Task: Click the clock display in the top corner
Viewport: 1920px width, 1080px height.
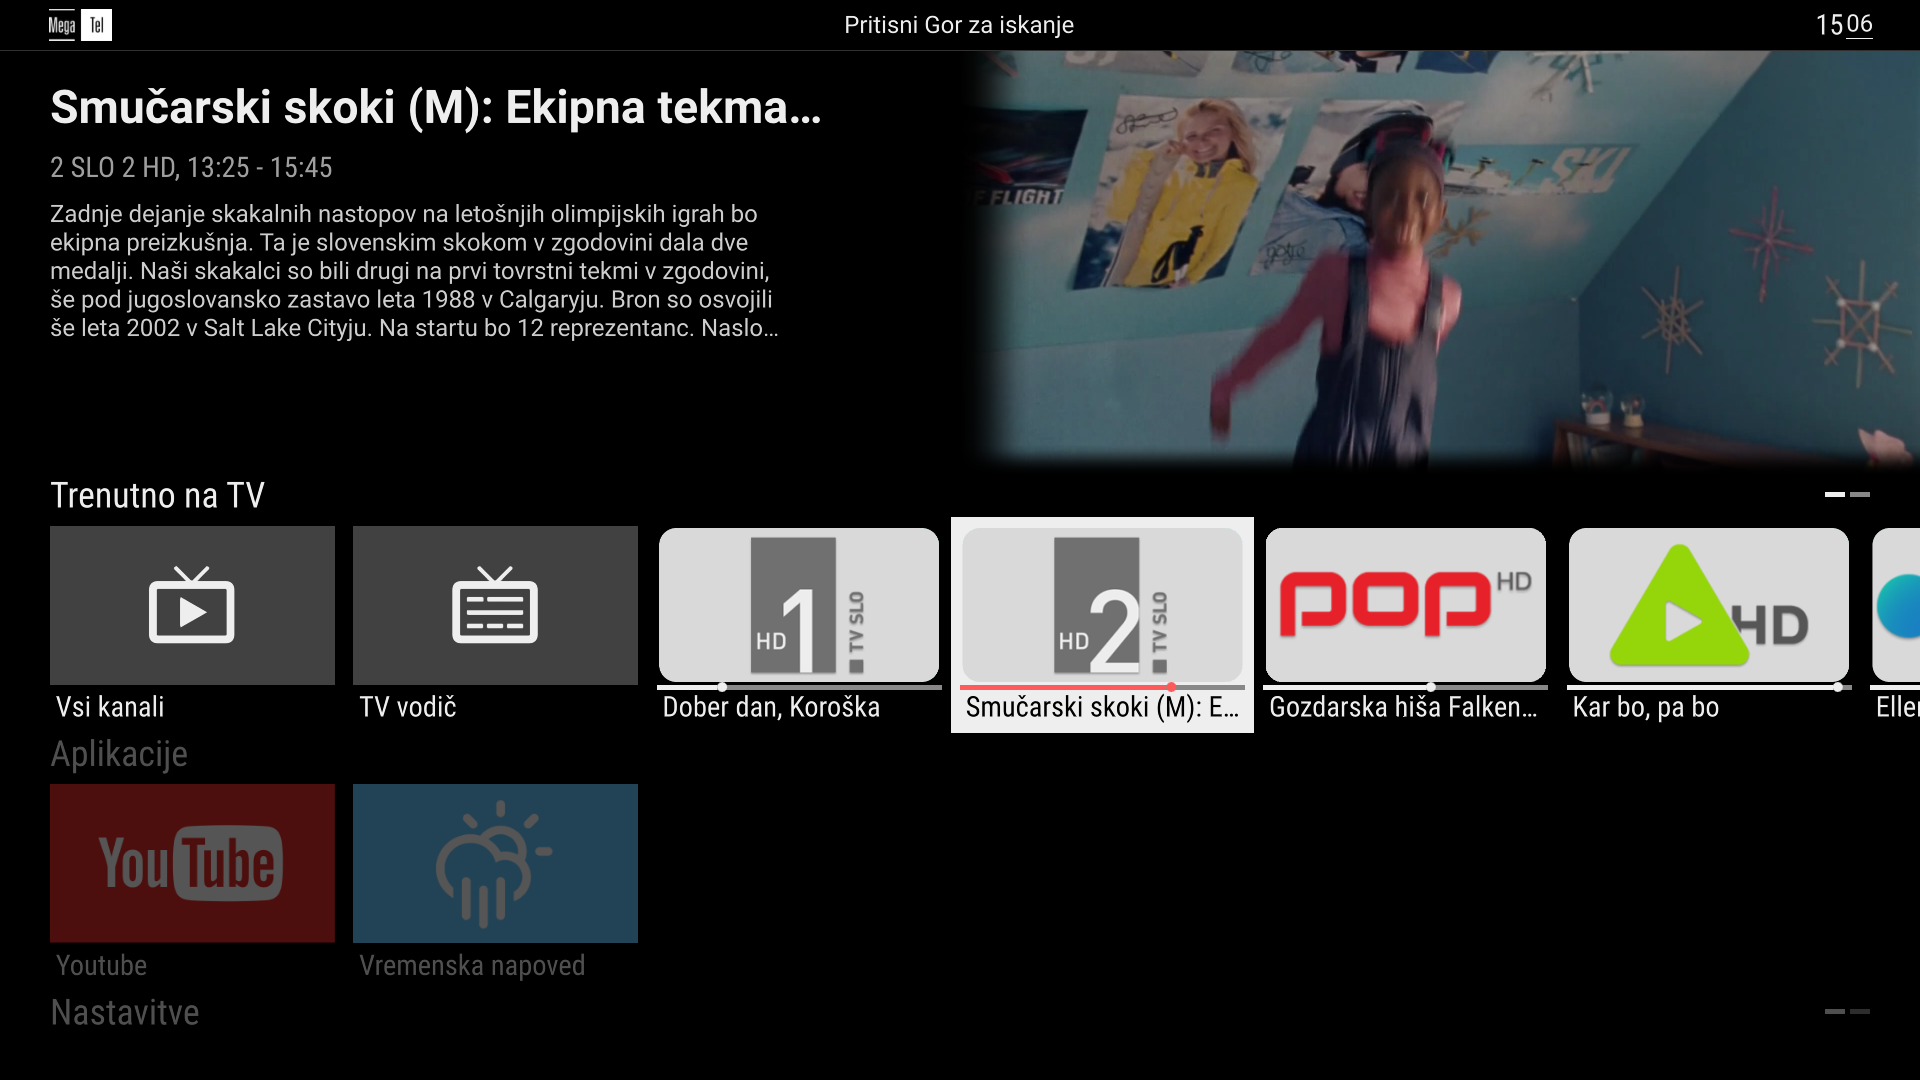Action: point(1843,25)
